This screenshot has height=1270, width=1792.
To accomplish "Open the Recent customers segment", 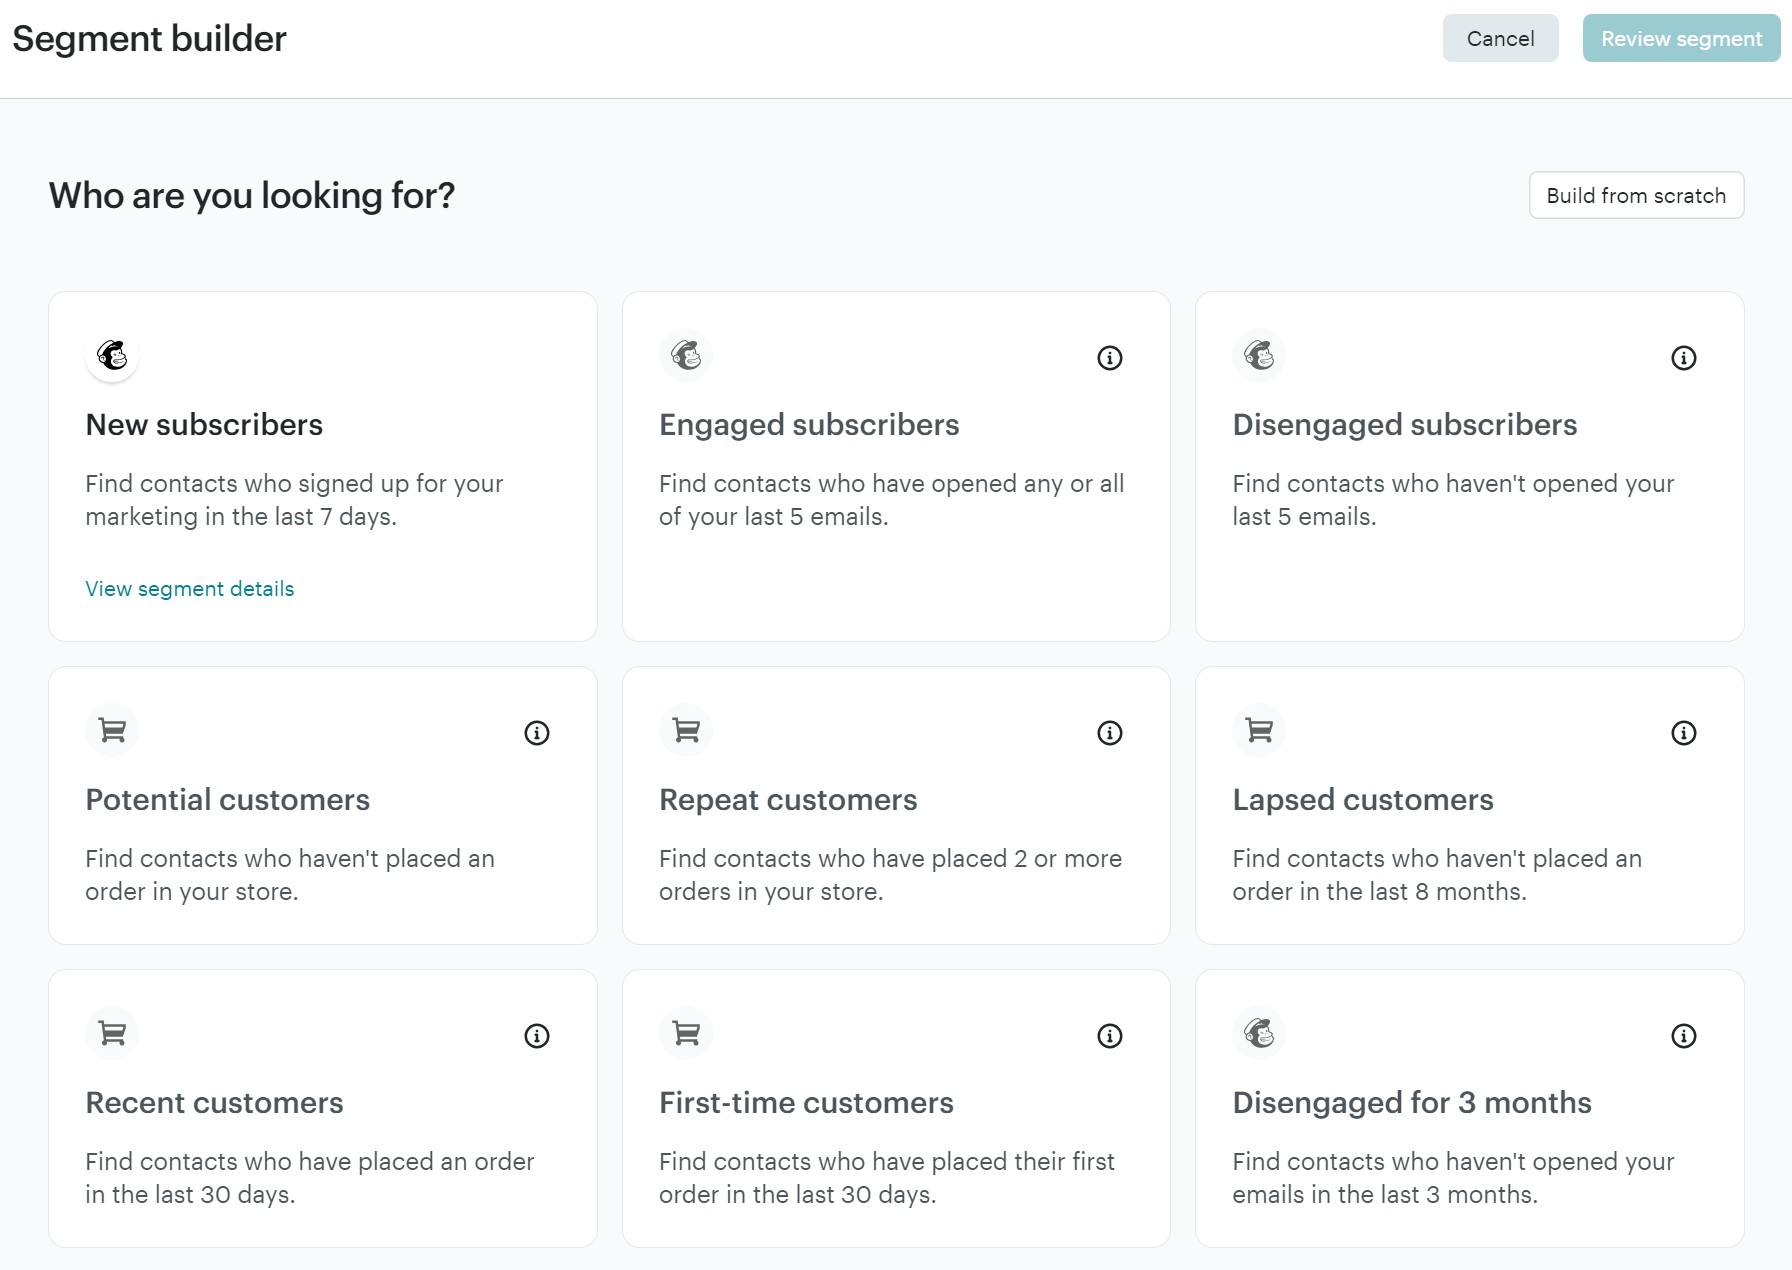I will (x=322, y=1107).
